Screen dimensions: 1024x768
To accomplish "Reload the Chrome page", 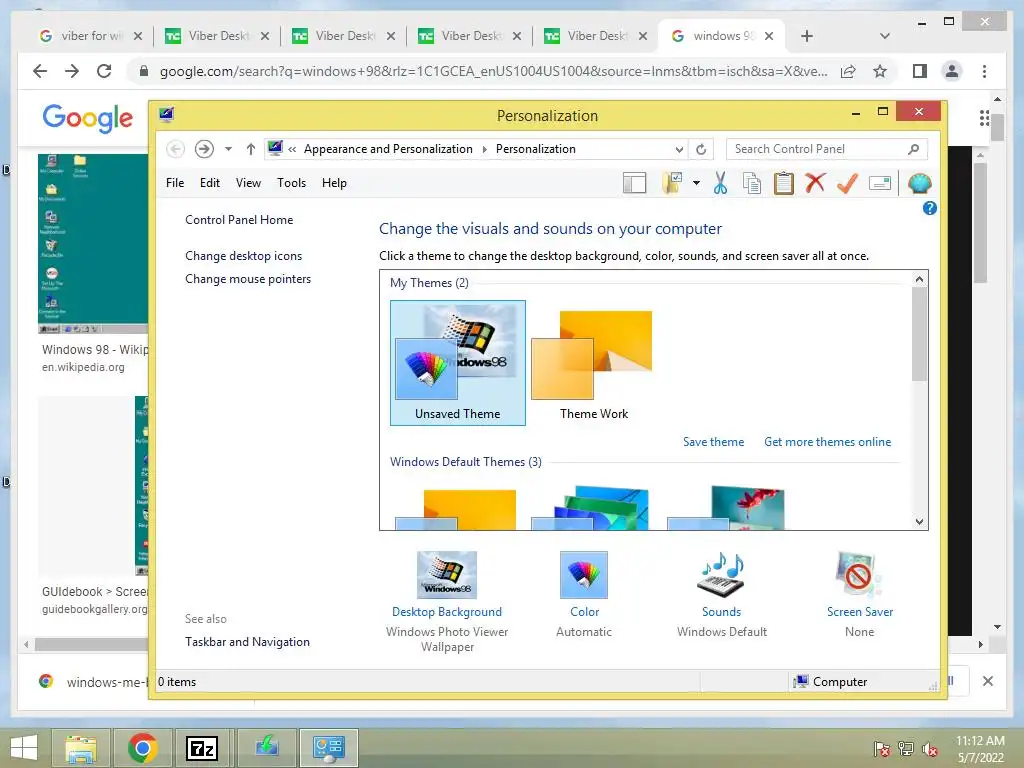I will tap(104, 71).
